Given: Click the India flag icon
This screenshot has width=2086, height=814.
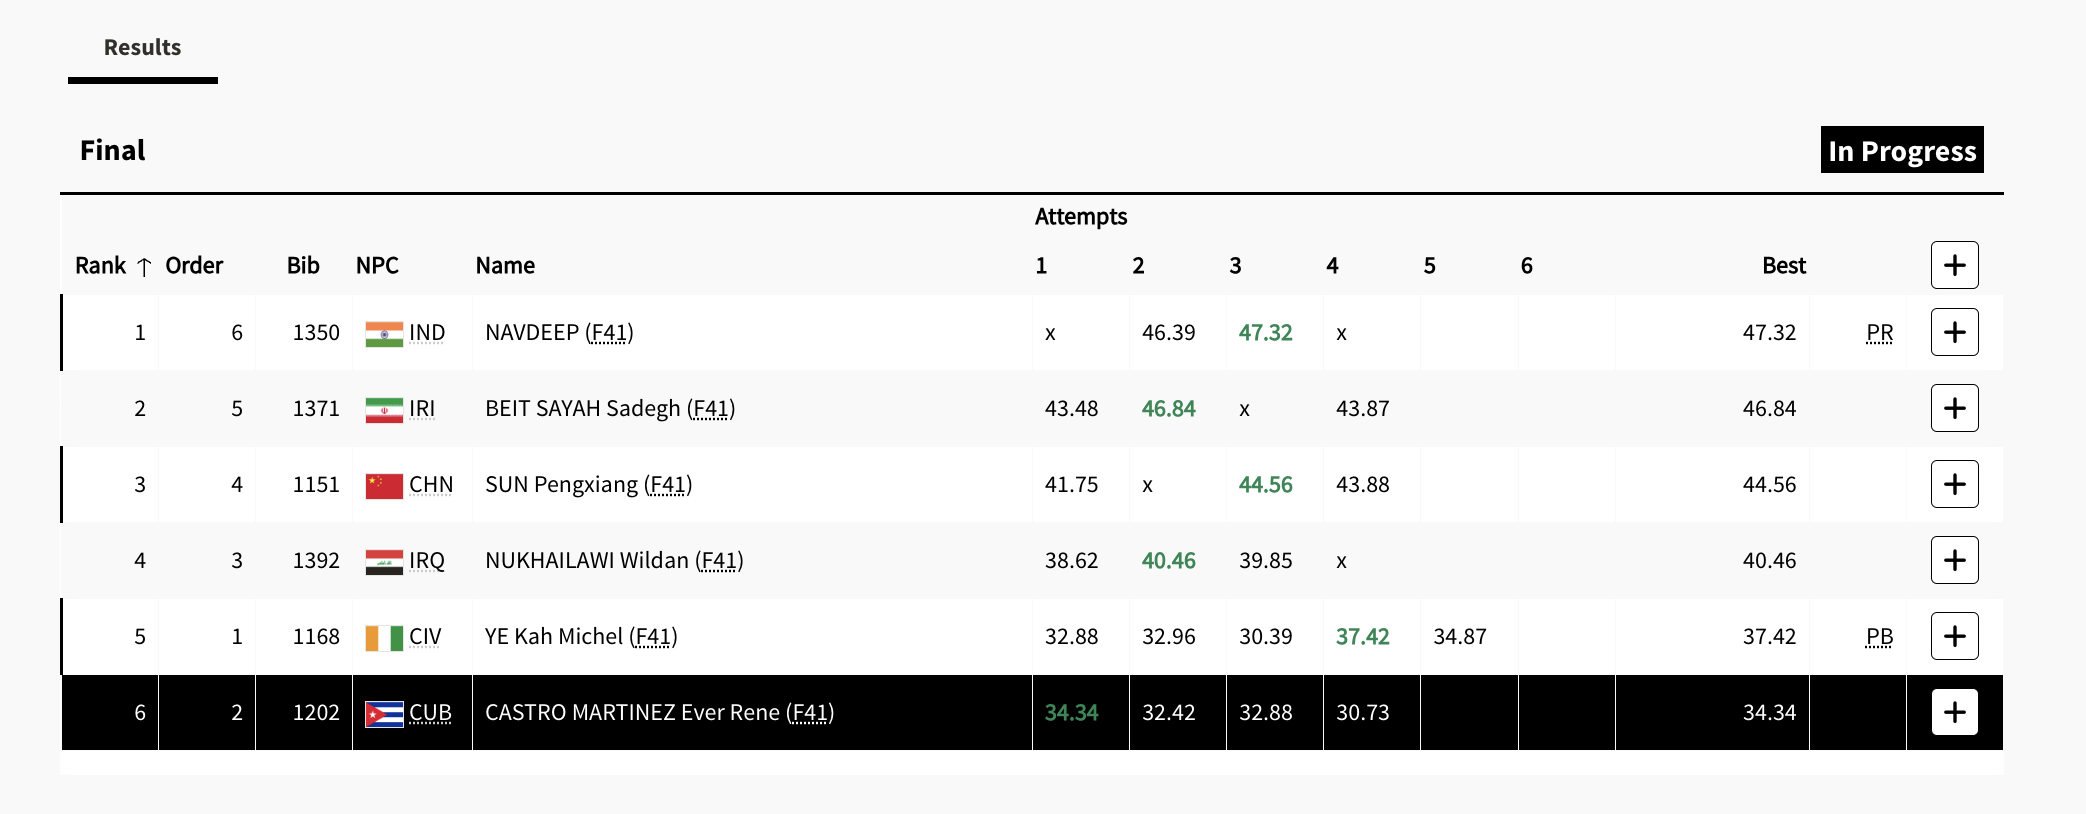Looking at the screenshot, I should tap(384, 333).
